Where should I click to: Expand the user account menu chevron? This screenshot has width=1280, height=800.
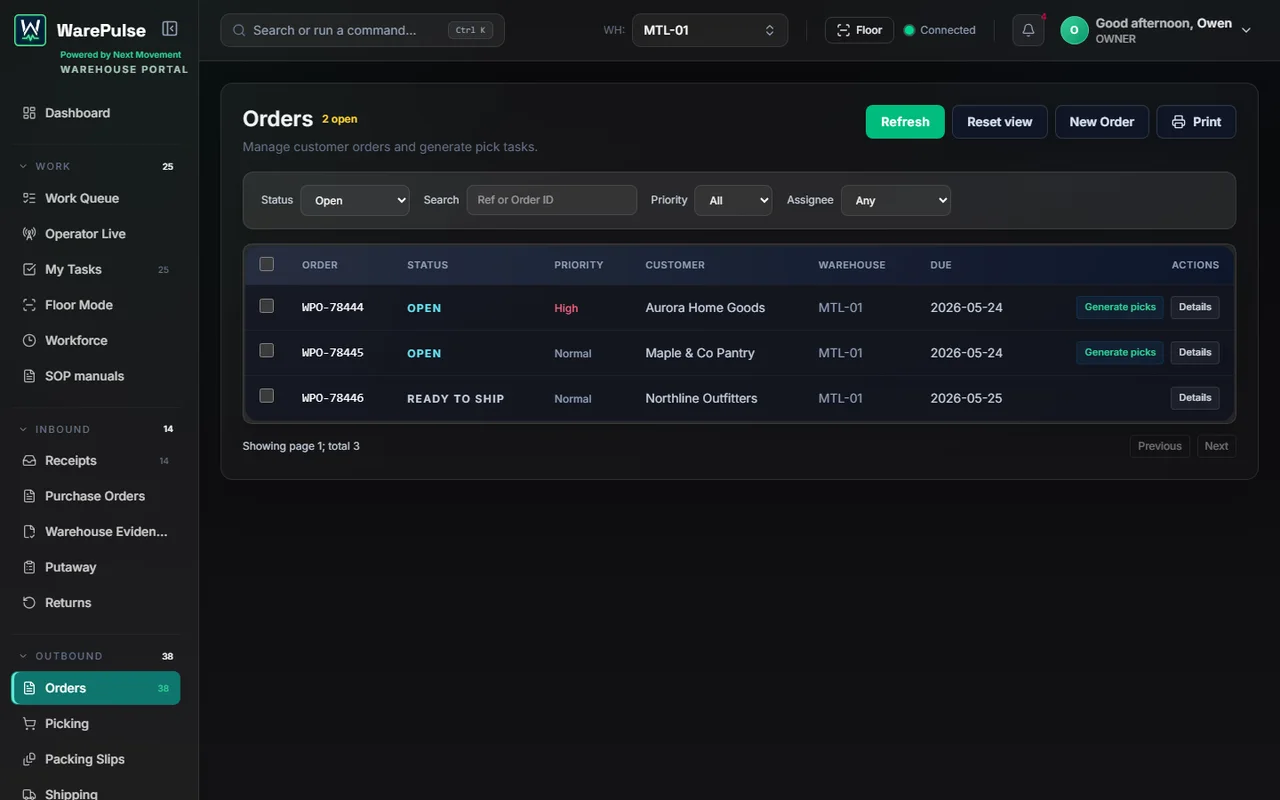click(1246, 30)
